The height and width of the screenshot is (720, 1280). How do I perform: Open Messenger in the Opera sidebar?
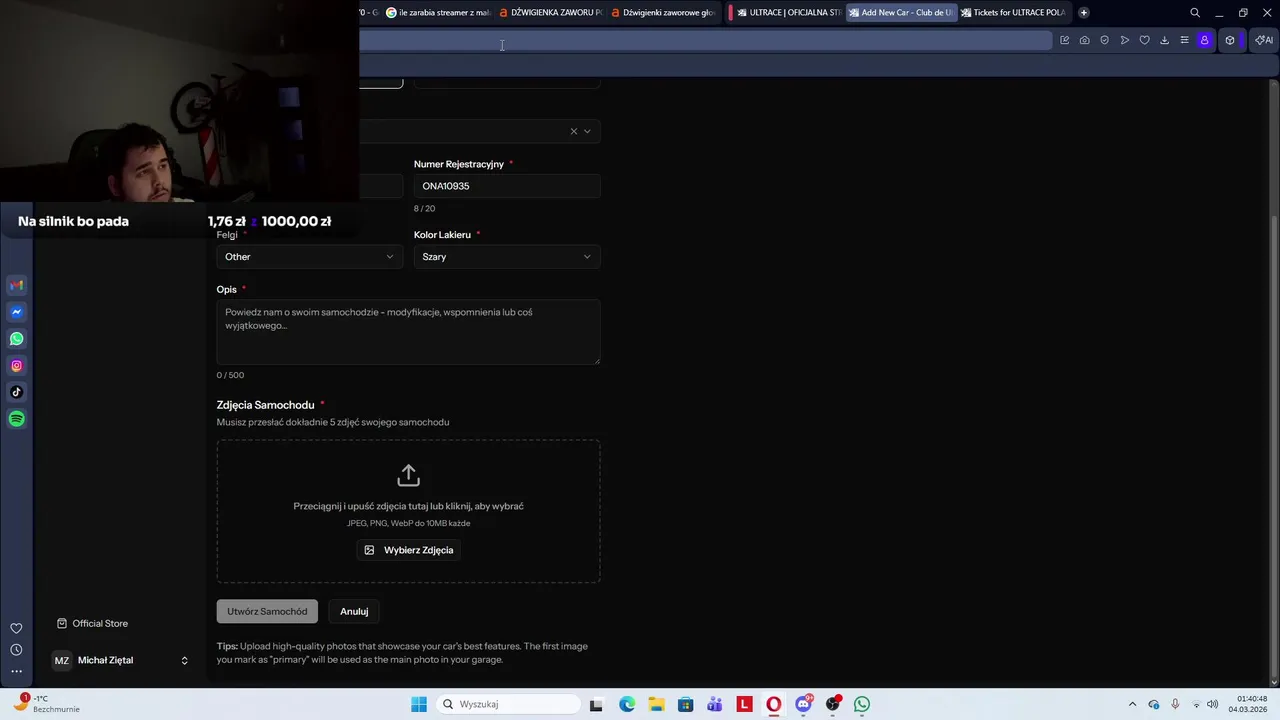tap(16, 312)
